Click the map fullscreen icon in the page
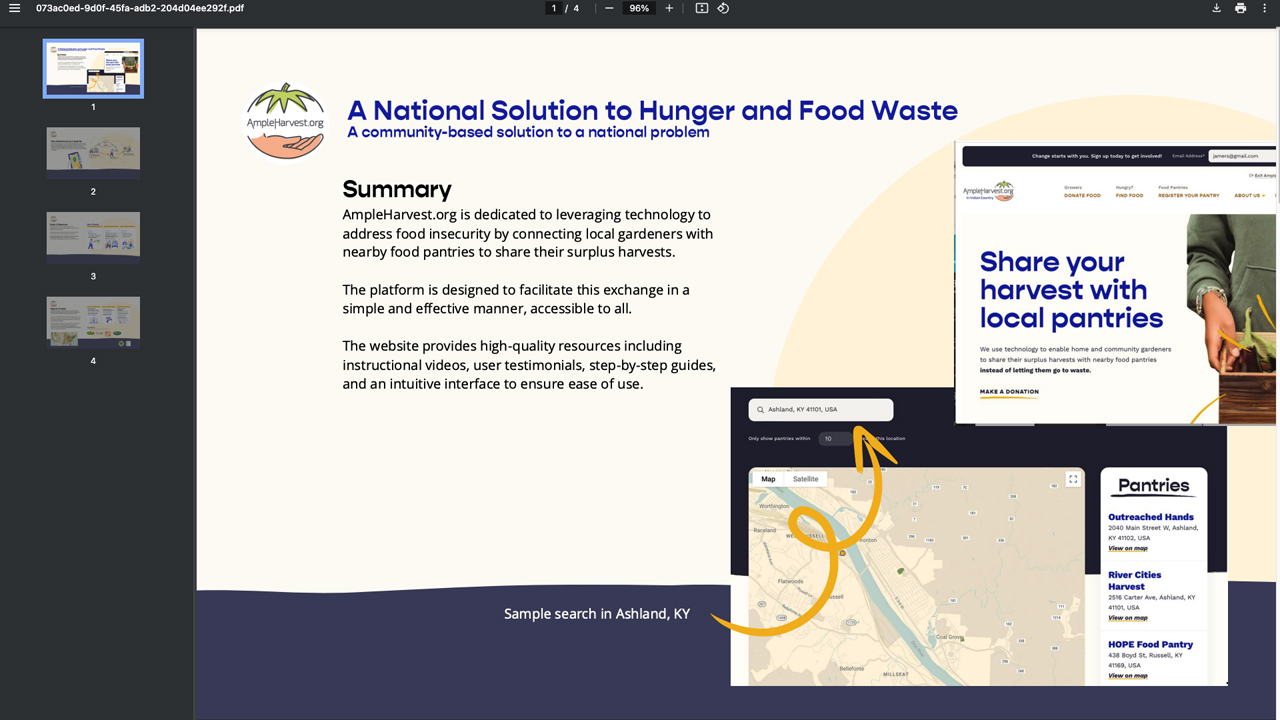The image size is (1280, 720). click(1073, 479)
